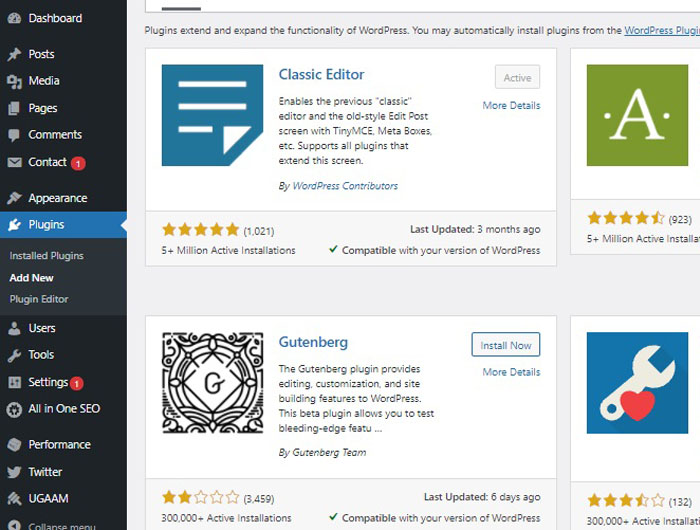Click the Posts pushpin icon
The image size is (700, 530).
tap(14, 54)
